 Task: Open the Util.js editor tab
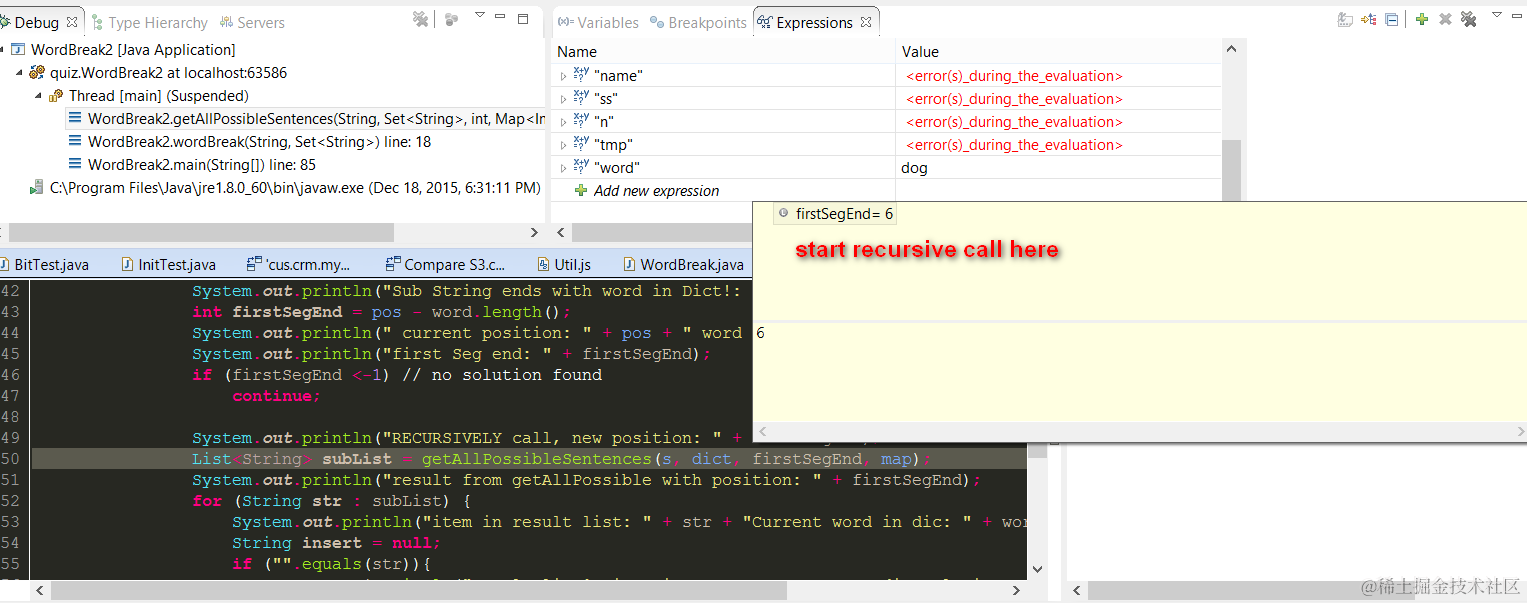564,264
